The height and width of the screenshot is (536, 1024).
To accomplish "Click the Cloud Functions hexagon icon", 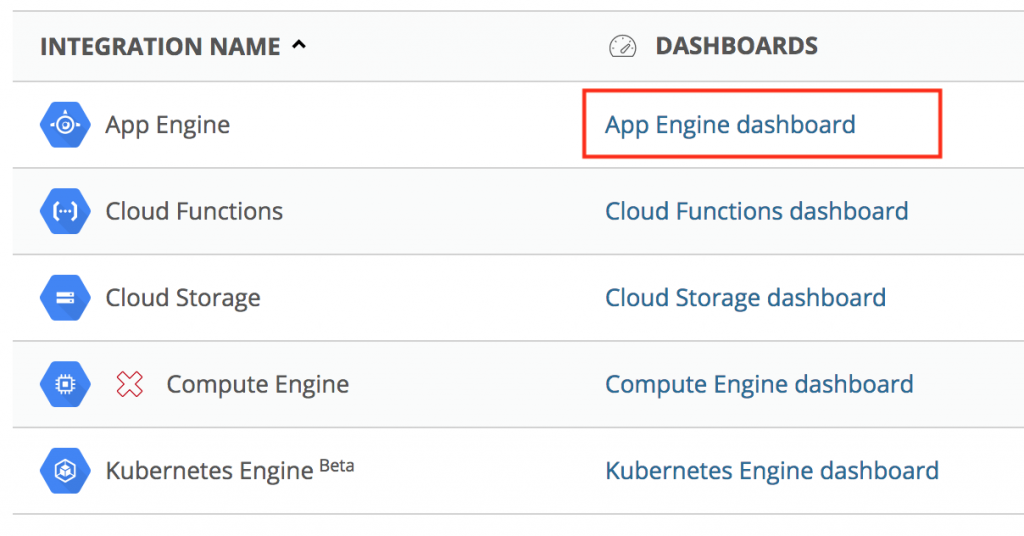I will coord(65,212).
